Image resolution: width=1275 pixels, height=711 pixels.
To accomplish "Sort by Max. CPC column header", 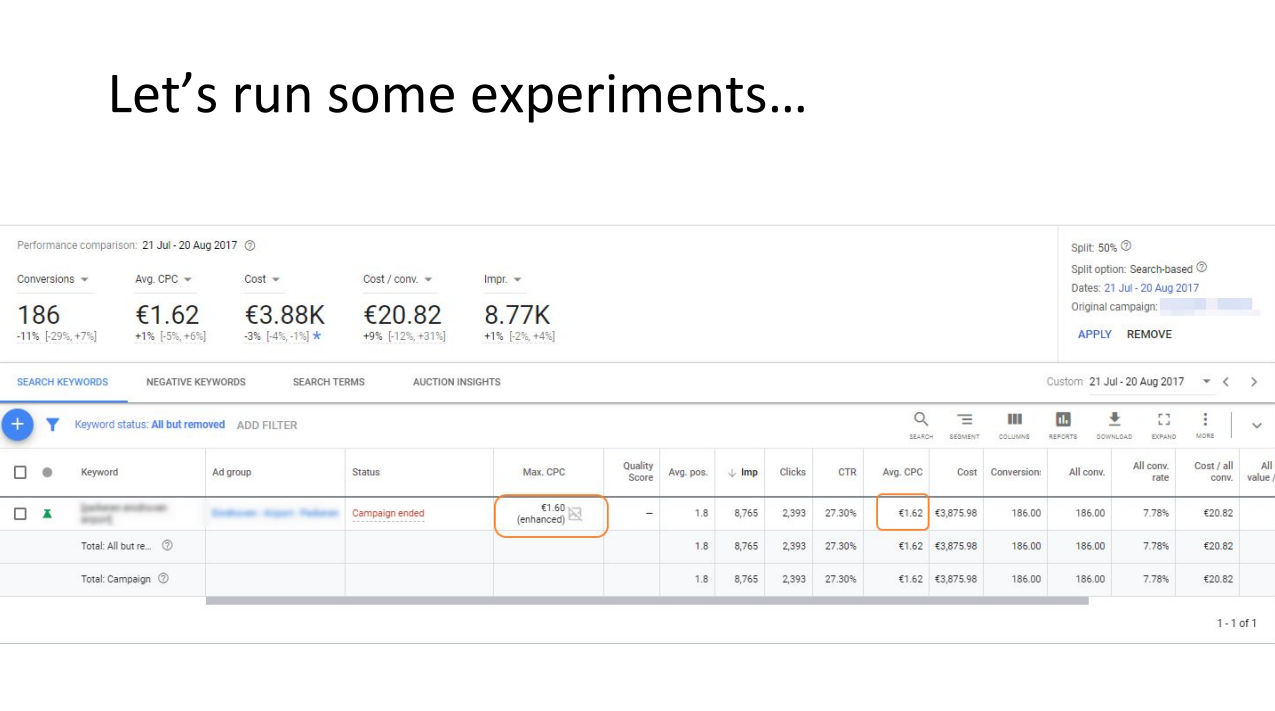I will pyautogui.click(x=544, y=472).
